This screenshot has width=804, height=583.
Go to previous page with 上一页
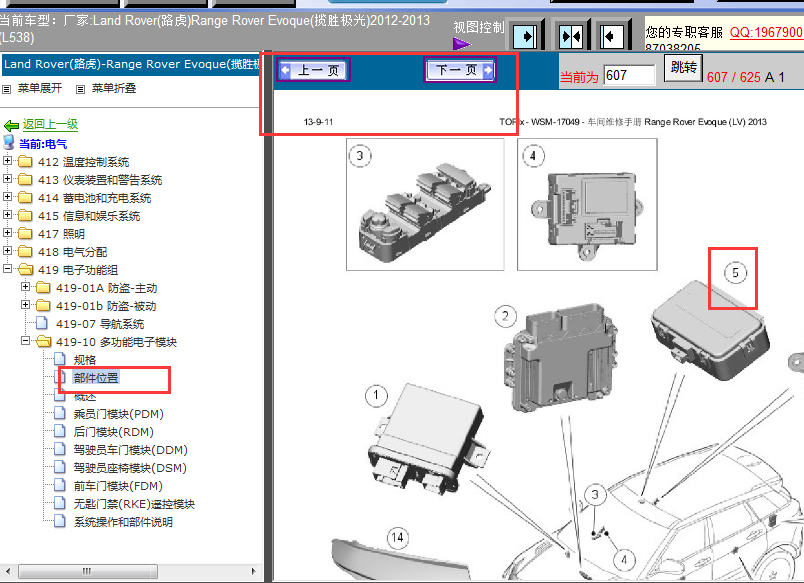(x=314, y=70)
